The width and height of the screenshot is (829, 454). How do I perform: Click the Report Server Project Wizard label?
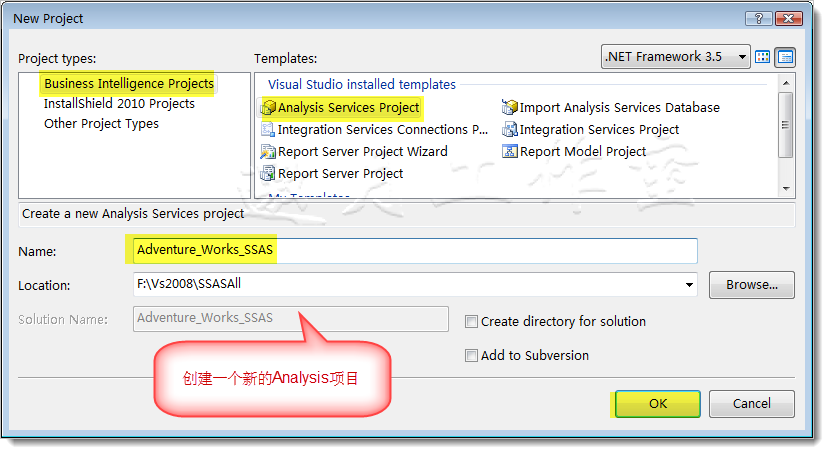point(363,152)
